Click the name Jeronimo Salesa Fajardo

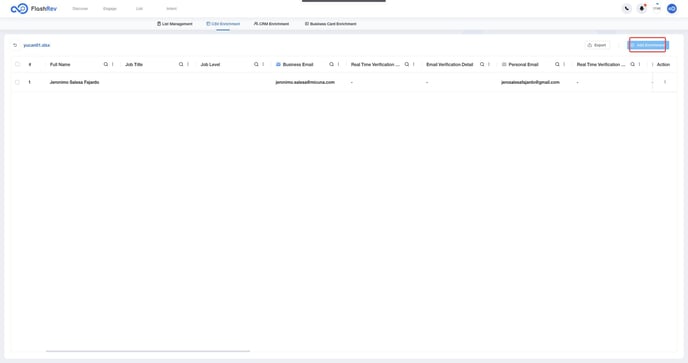(75, 82)
